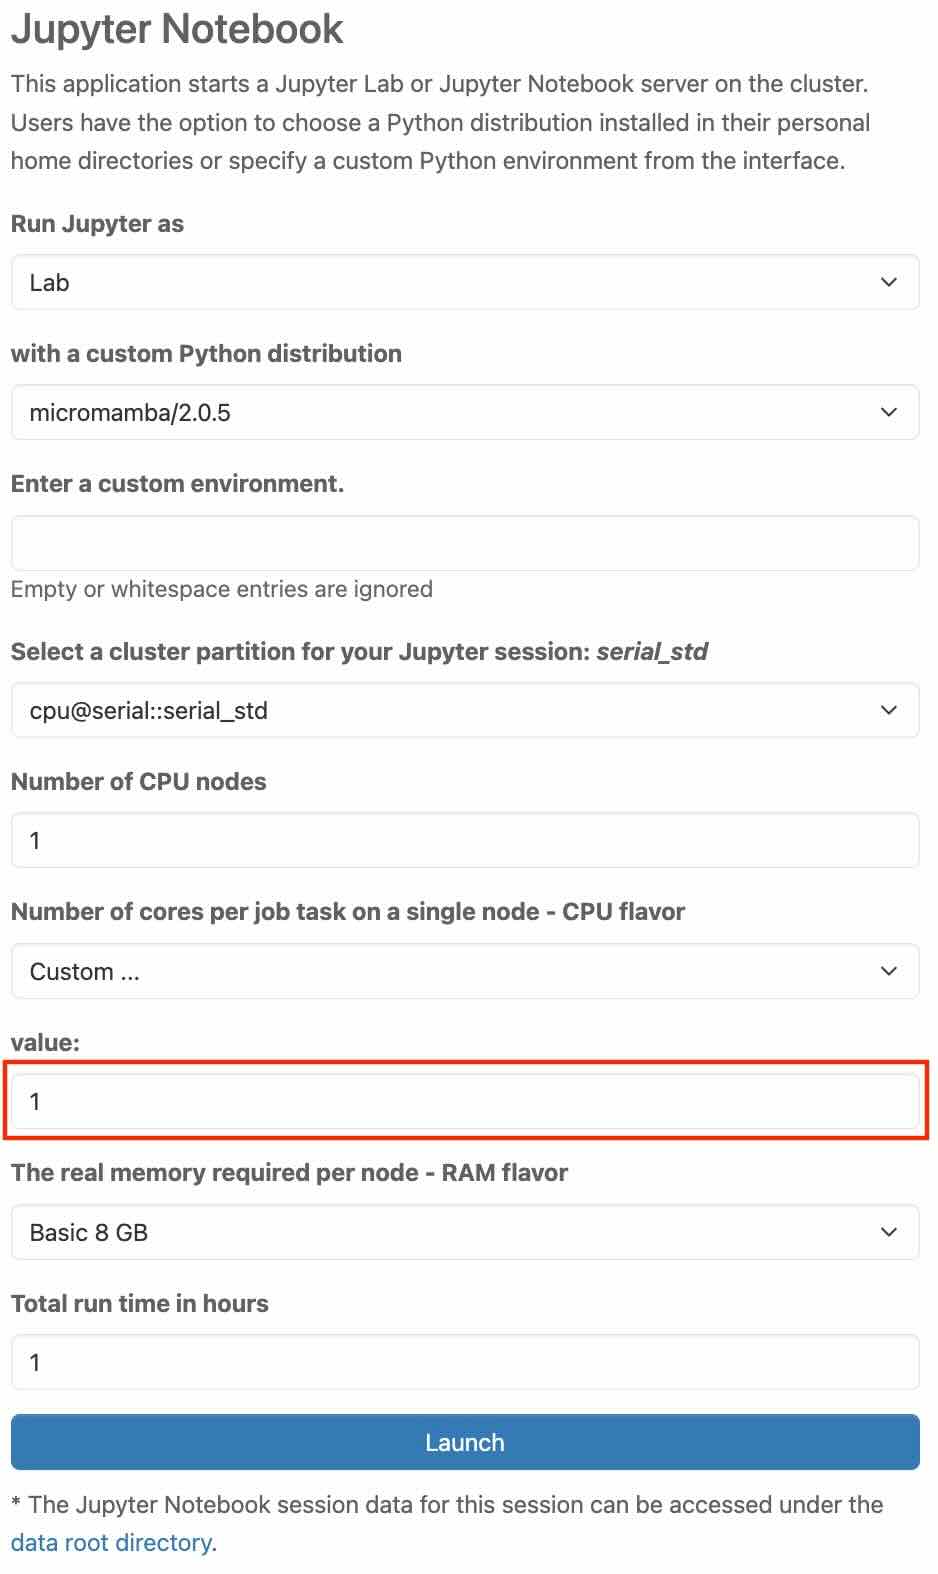Click the 'Total run time in hours' label
Image resolution: width=938 pixels, height=1574 pixels.
[x=139, y=1304]
